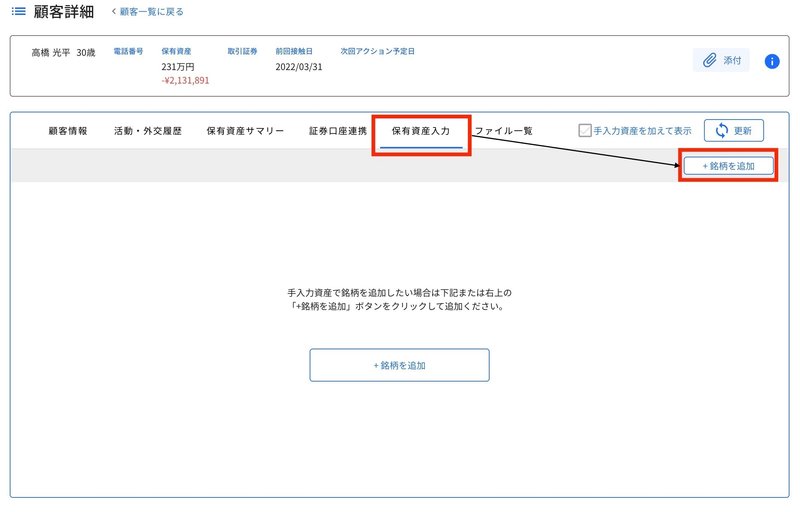Switch to the 顧客情報 tab
The width and height of the screenshot is (800, 512).
pyautogui.click(x=68, y=131)
